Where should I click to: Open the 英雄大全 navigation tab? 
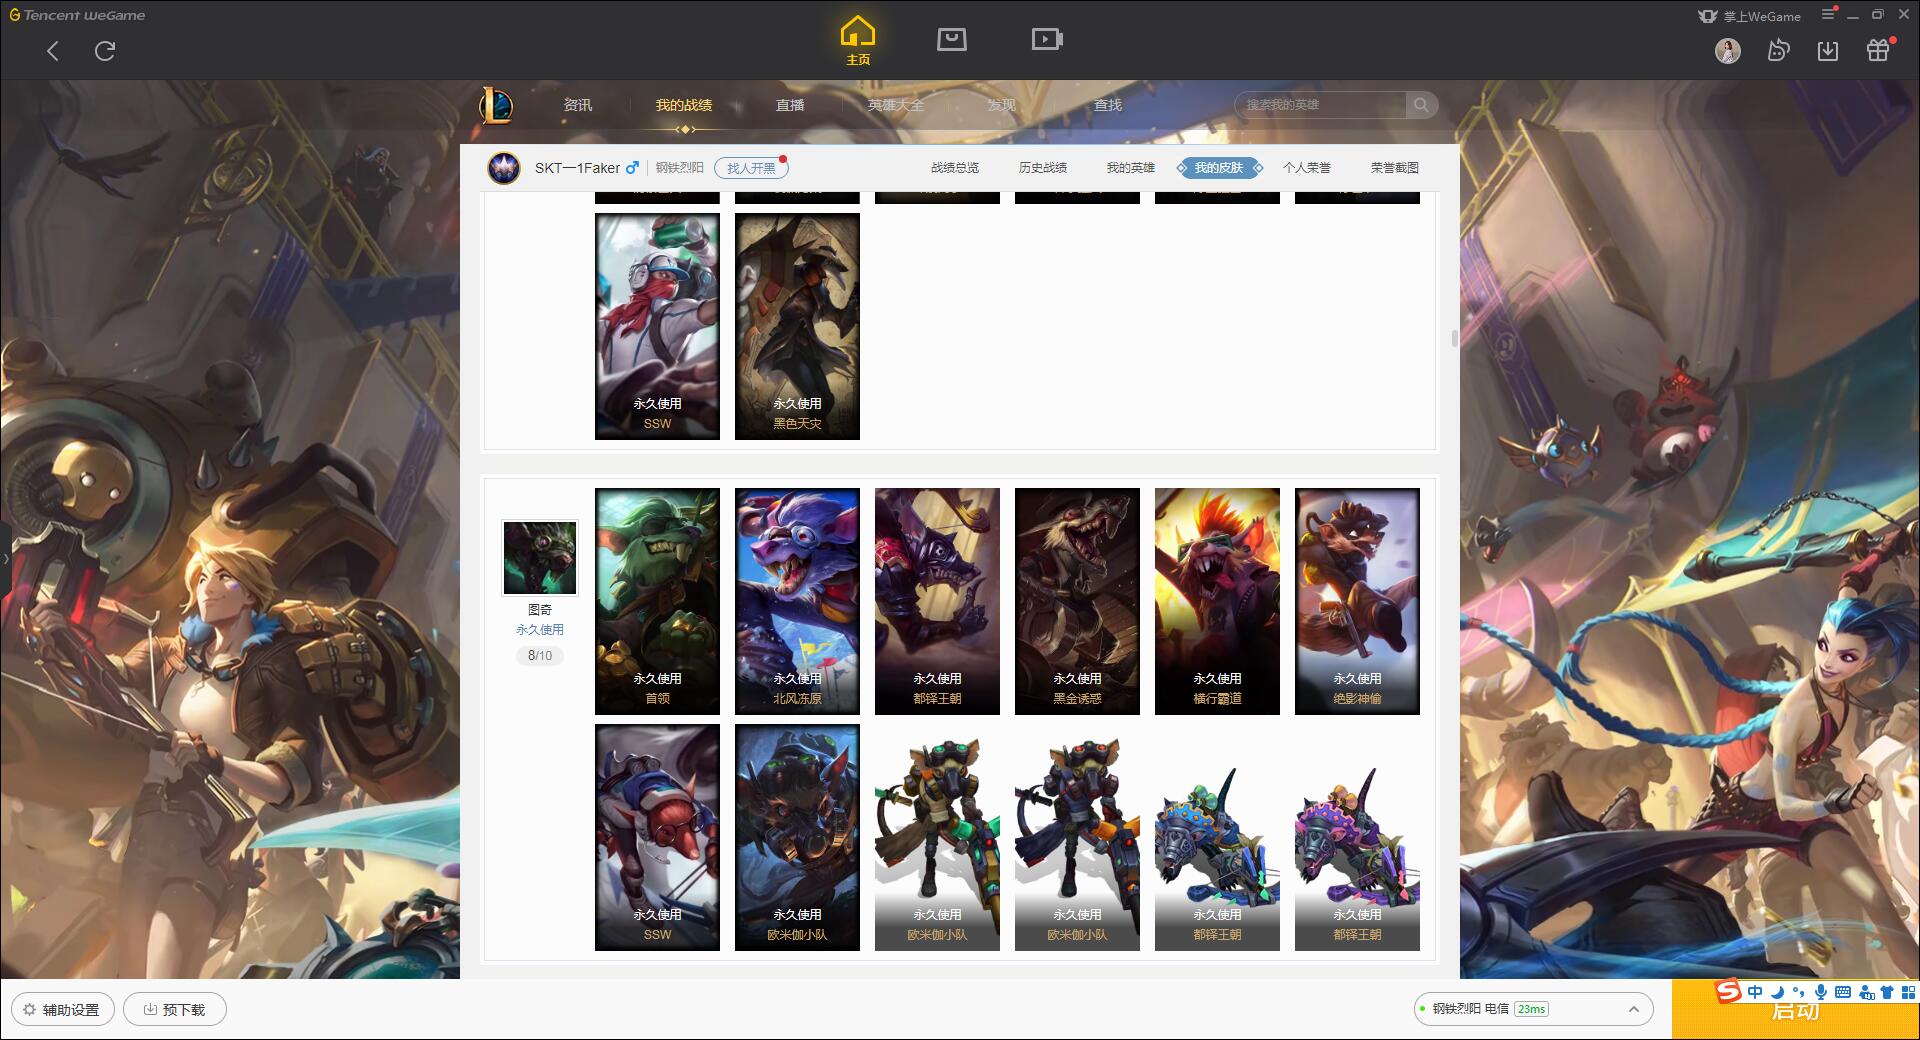click(896, 105)
